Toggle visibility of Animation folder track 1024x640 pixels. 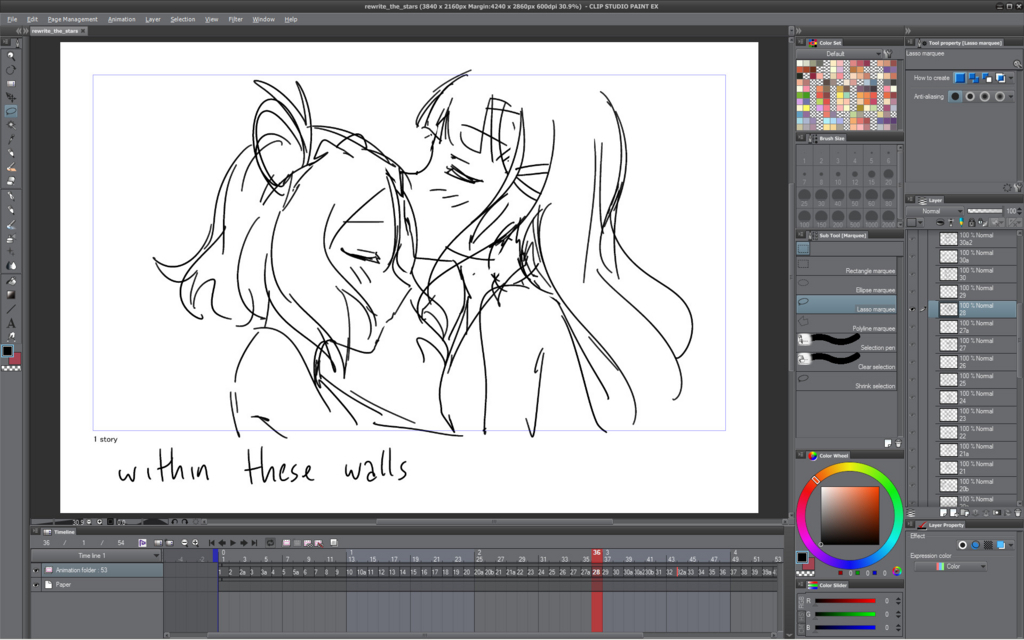click(36, 570)
